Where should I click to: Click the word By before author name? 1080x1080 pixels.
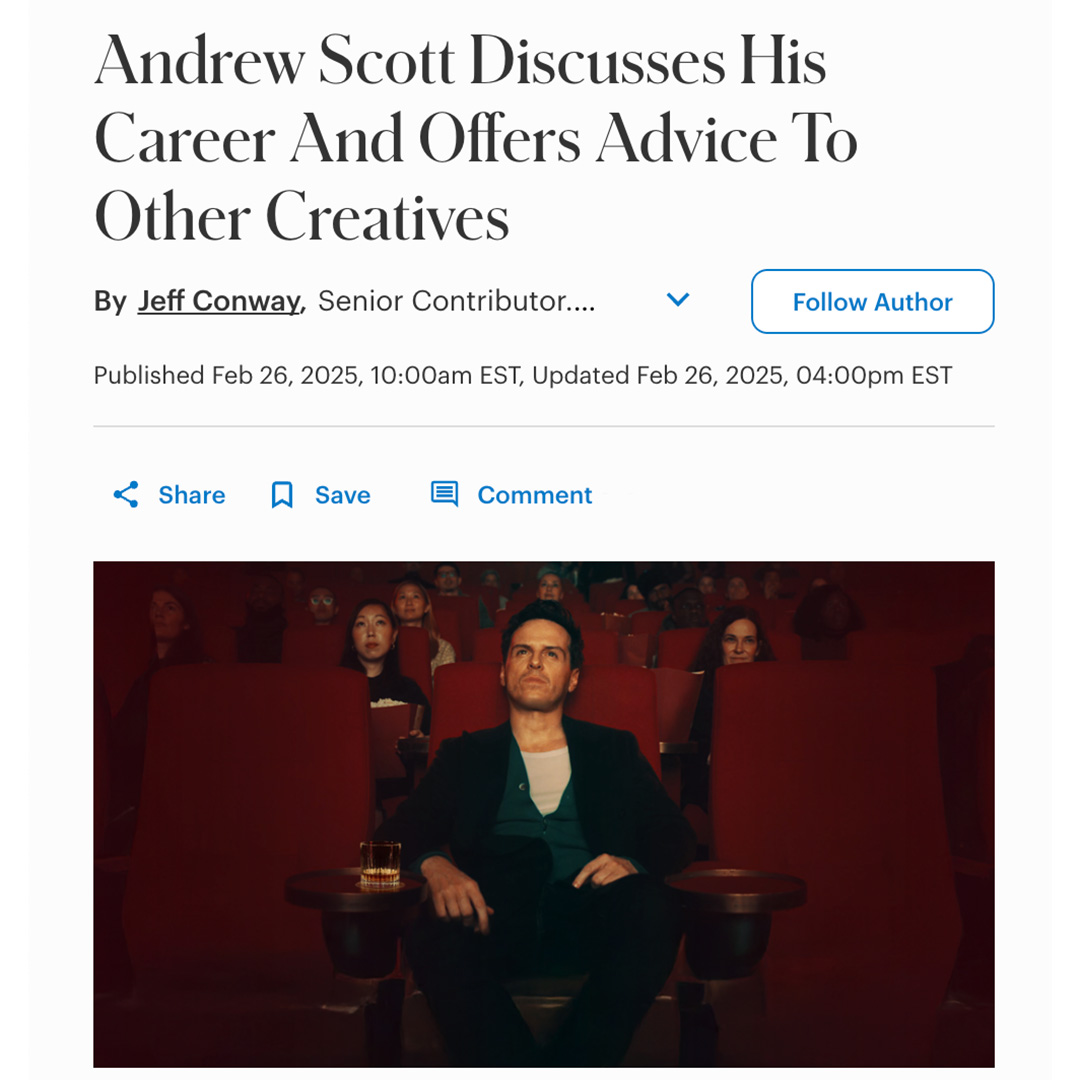click(x=110, y=301)
